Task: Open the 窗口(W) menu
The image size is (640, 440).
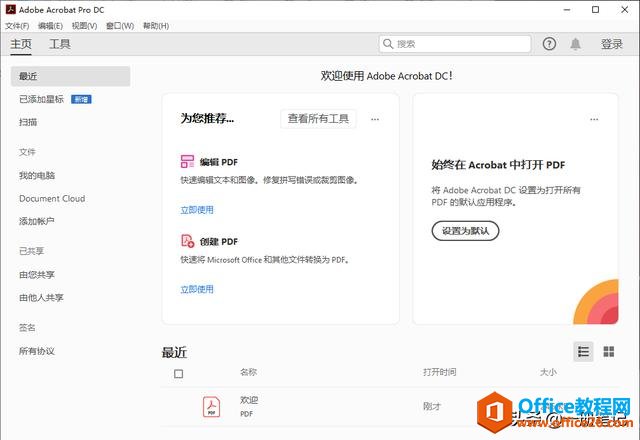Action: pyautogui.click(x=120, y=26)
